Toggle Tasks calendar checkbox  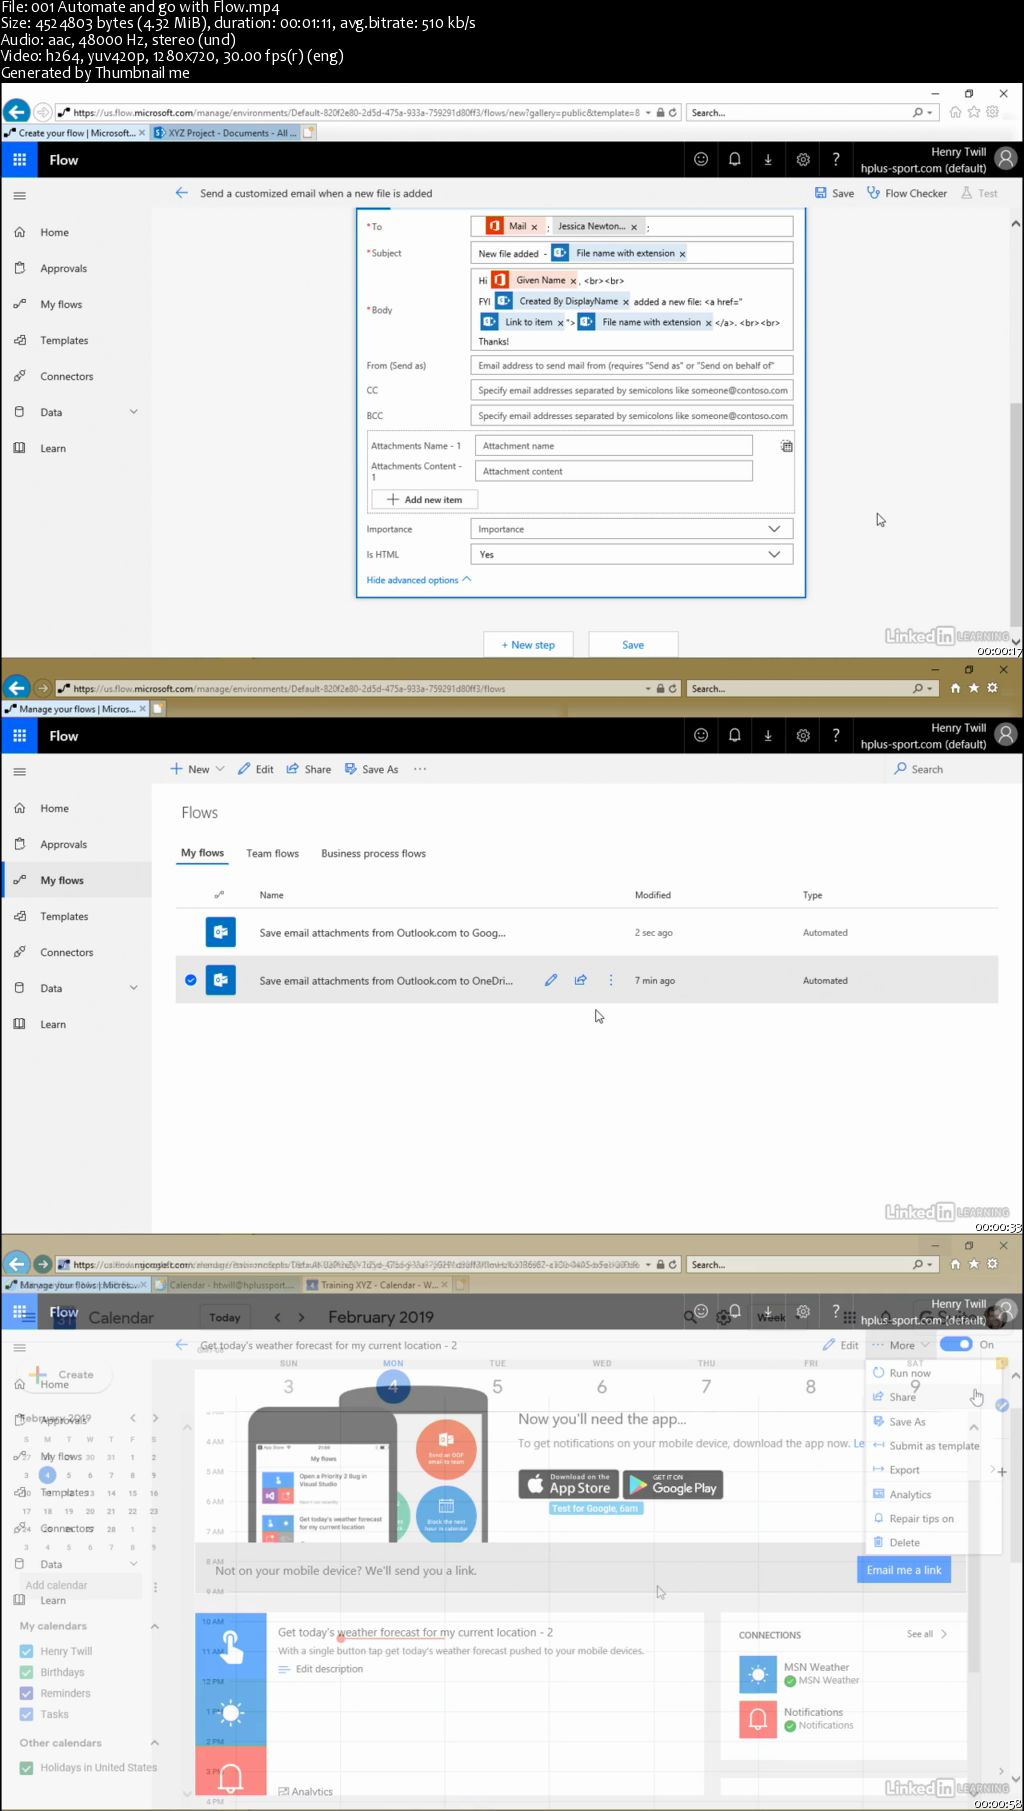click(27, 1714)
